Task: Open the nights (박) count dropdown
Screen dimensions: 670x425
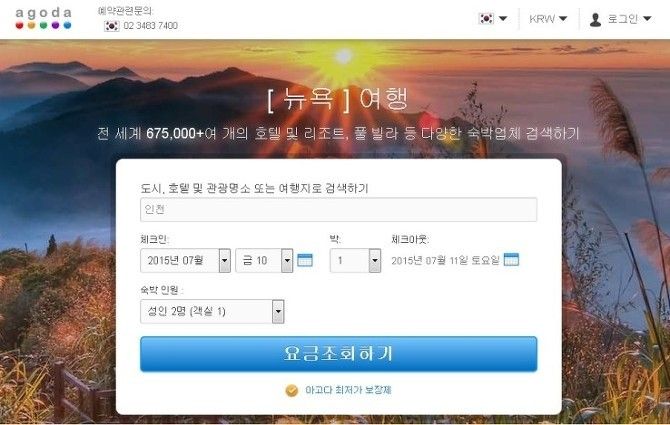Action: point(355,260)
